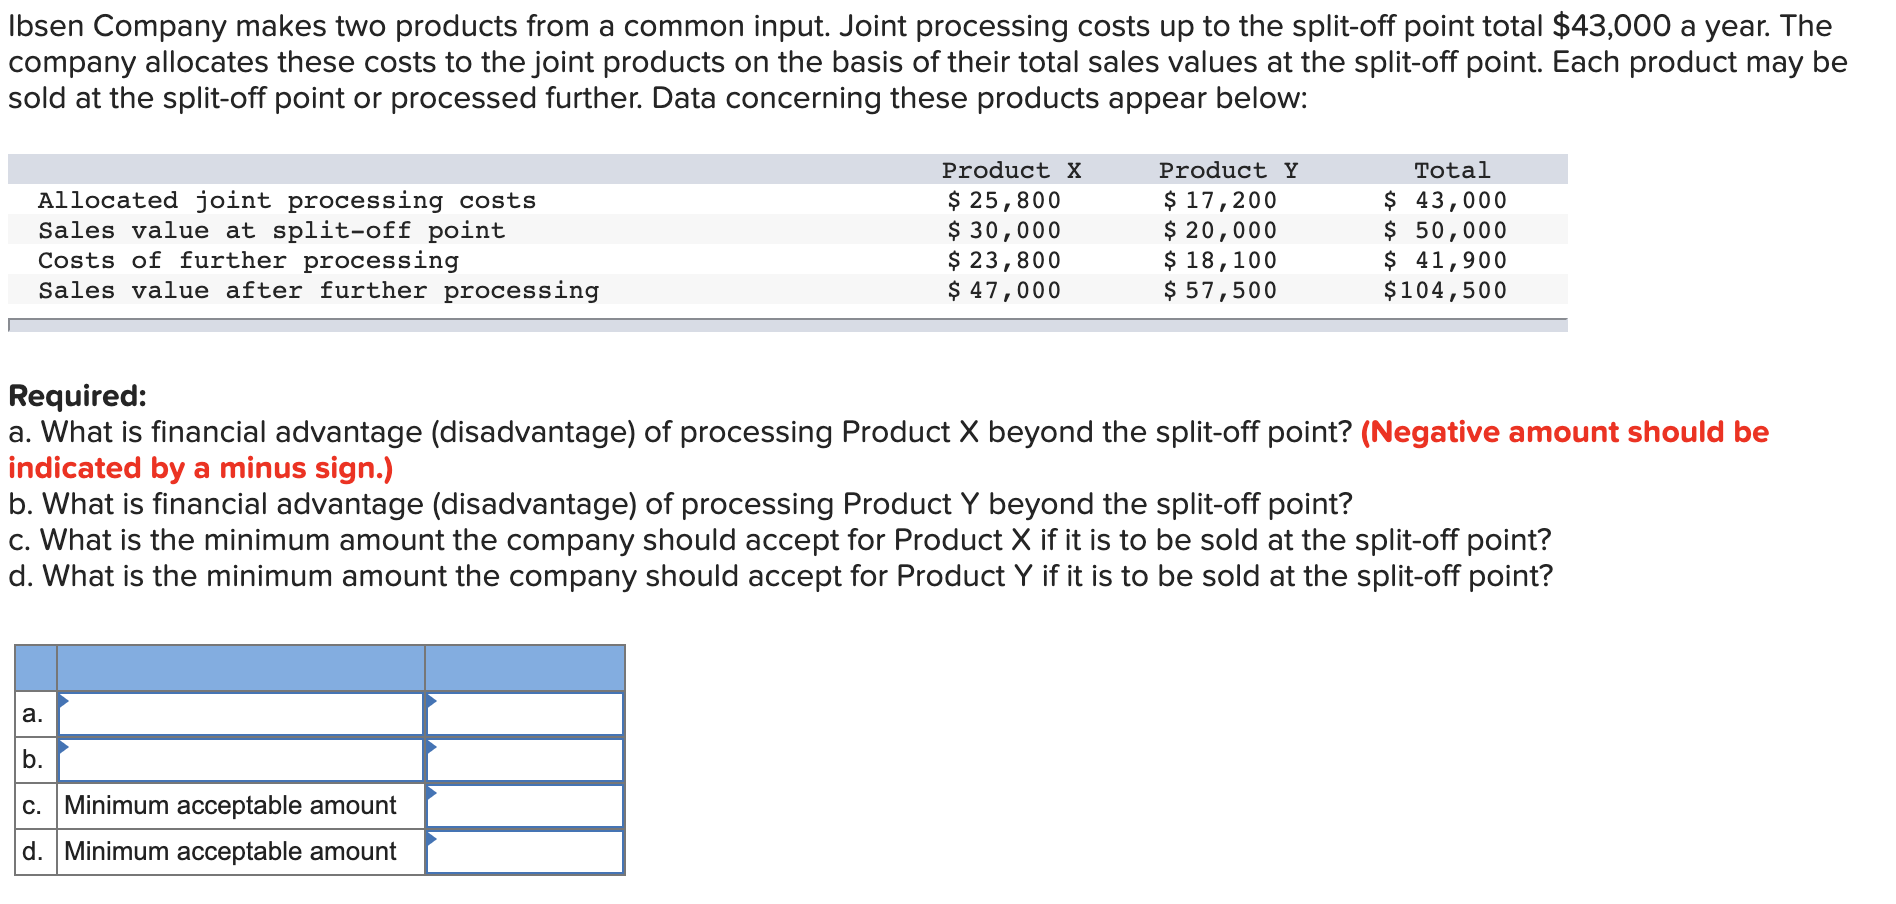
Task: Click the row label a in the answer table
Action: click(31, 715)
